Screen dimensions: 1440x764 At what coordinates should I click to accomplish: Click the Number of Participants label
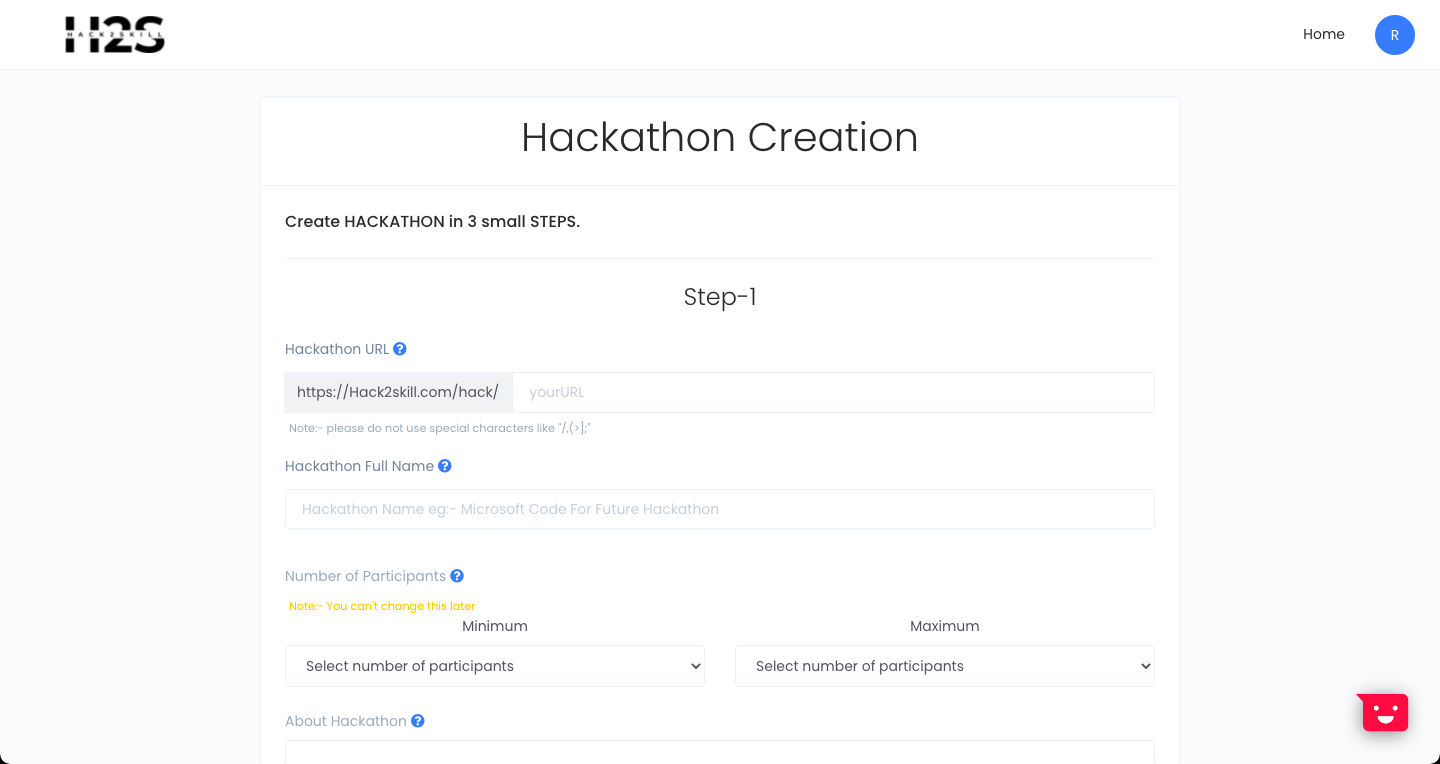click(365, 576)
